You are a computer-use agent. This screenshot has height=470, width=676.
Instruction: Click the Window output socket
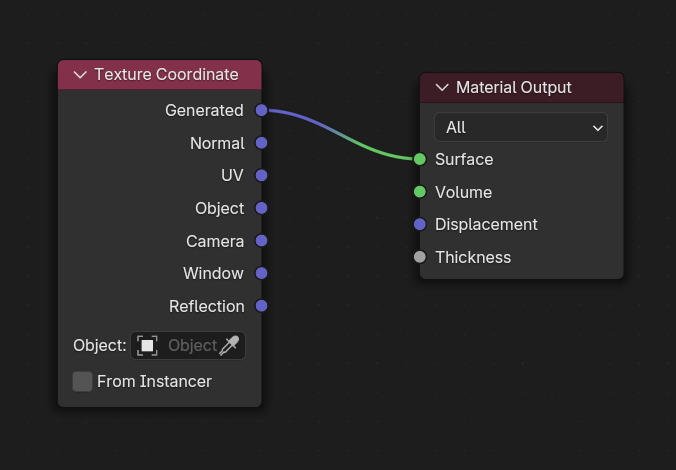[x=261, y=273]
